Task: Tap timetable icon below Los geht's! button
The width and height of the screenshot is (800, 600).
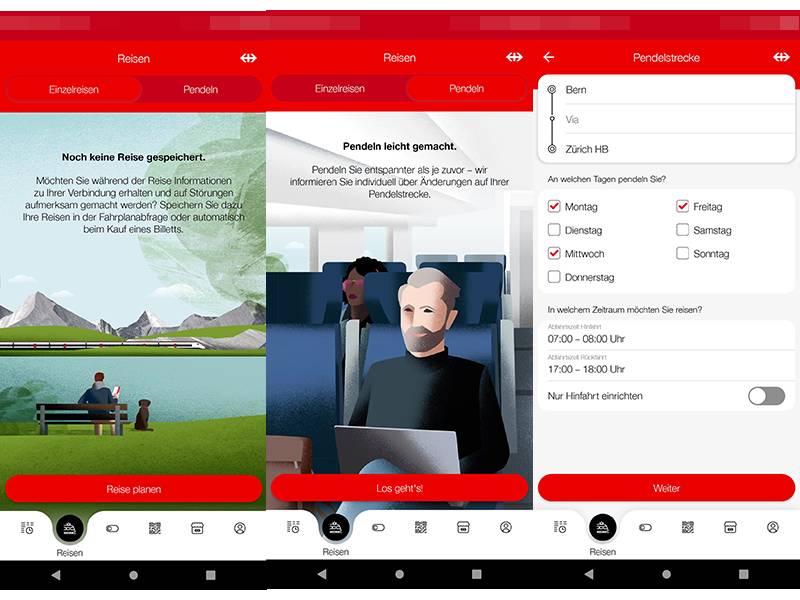Action: pyautogui.click(x=293, y=527)
